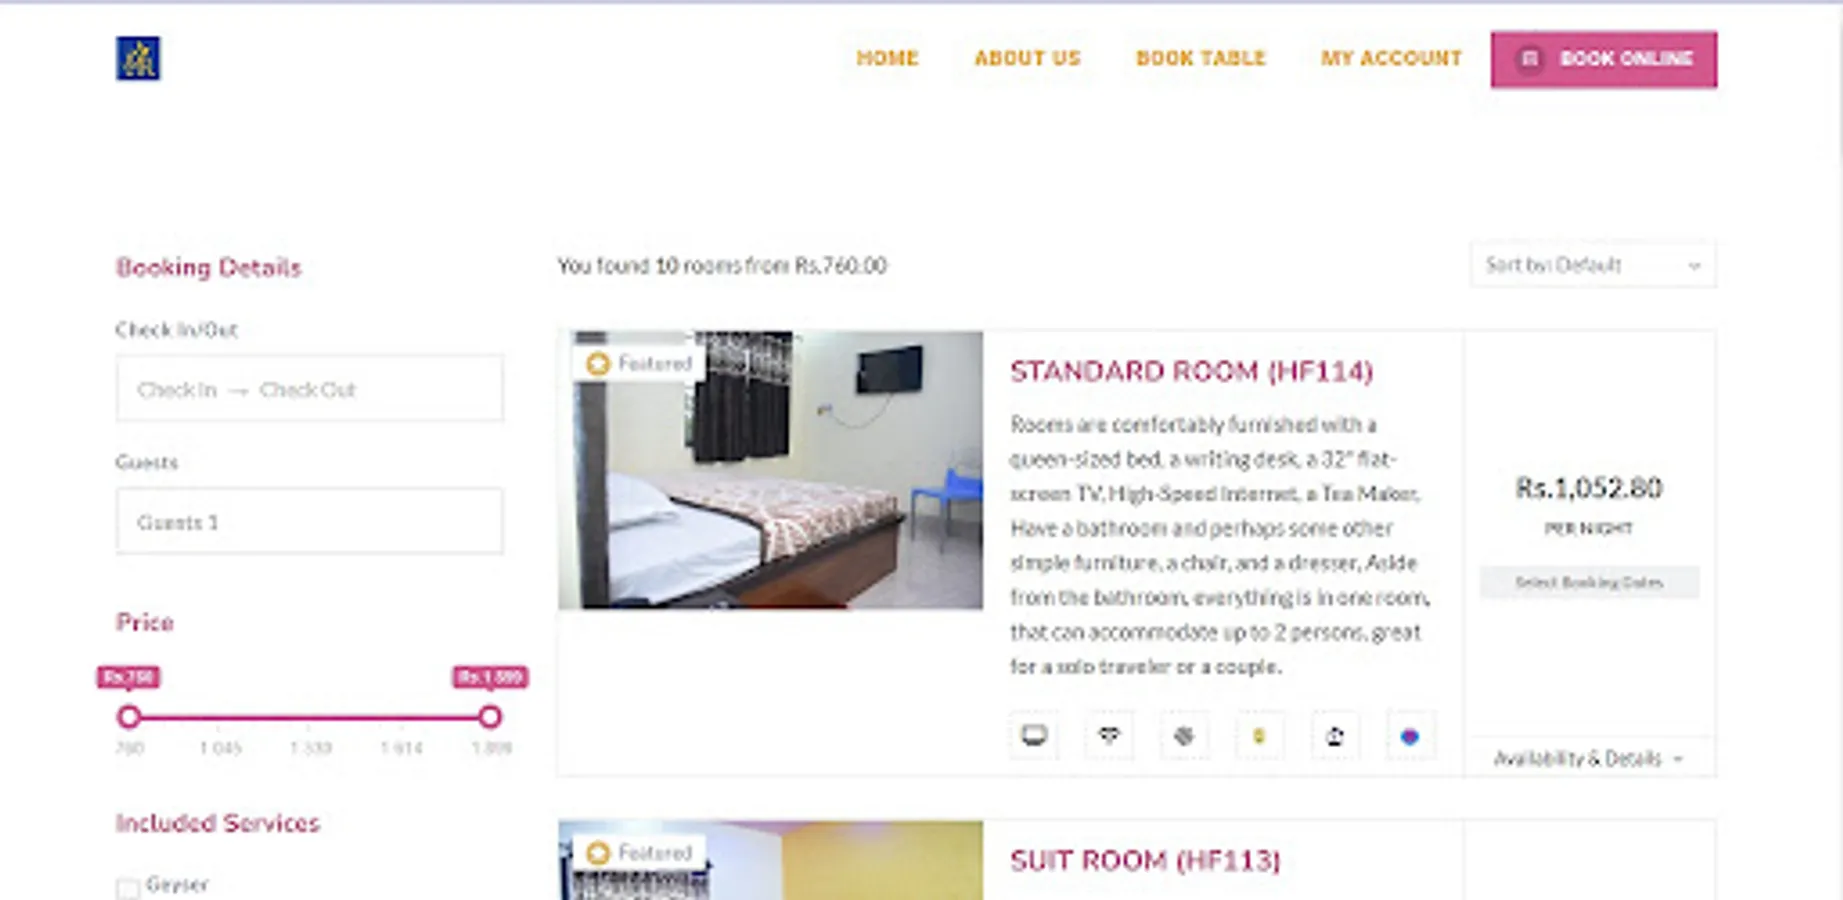Click the TV amenity icon
This screenshot has width=1843, height=900.
point(1034,736)
